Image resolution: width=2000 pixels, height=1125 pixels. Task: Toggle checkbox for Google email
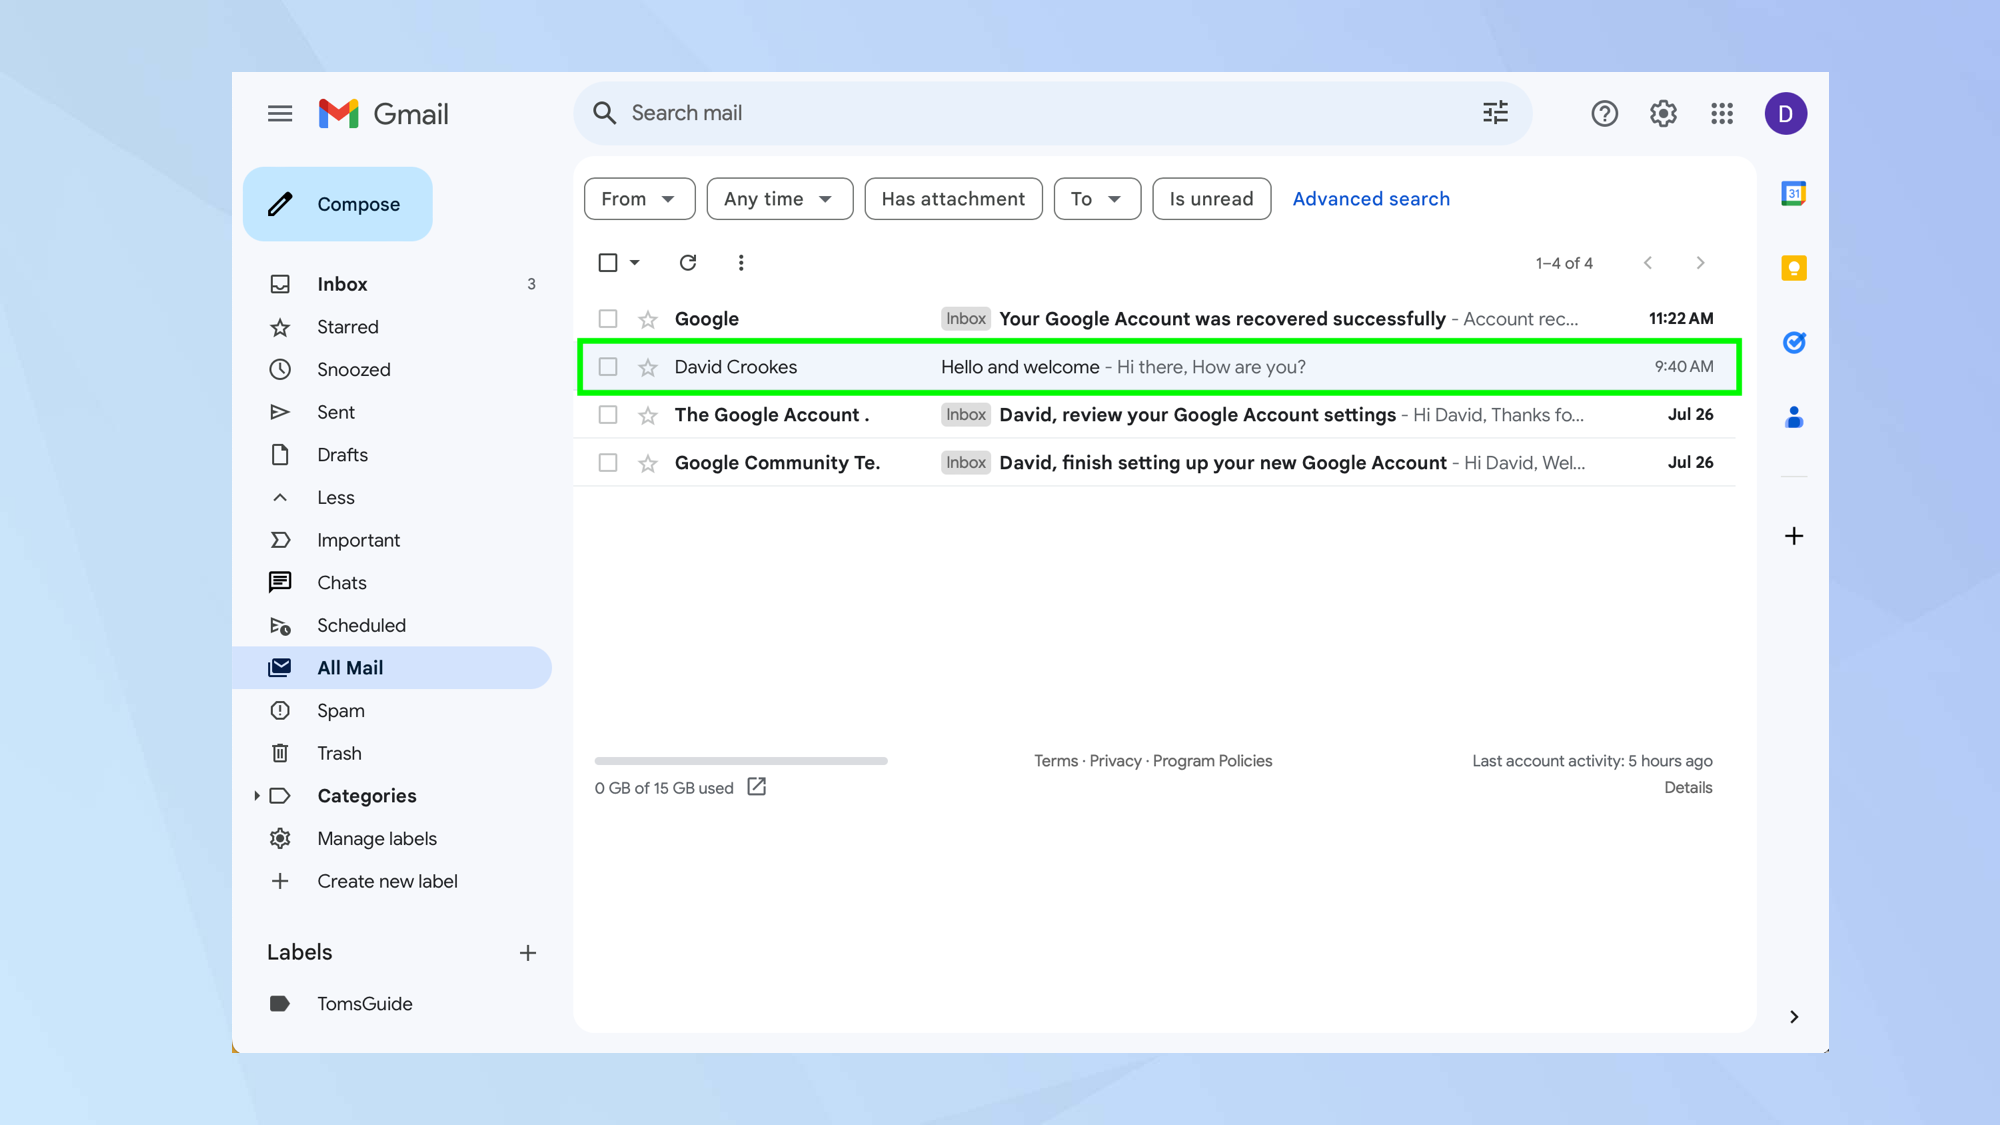pyautogui.click(x=607, y=319)
